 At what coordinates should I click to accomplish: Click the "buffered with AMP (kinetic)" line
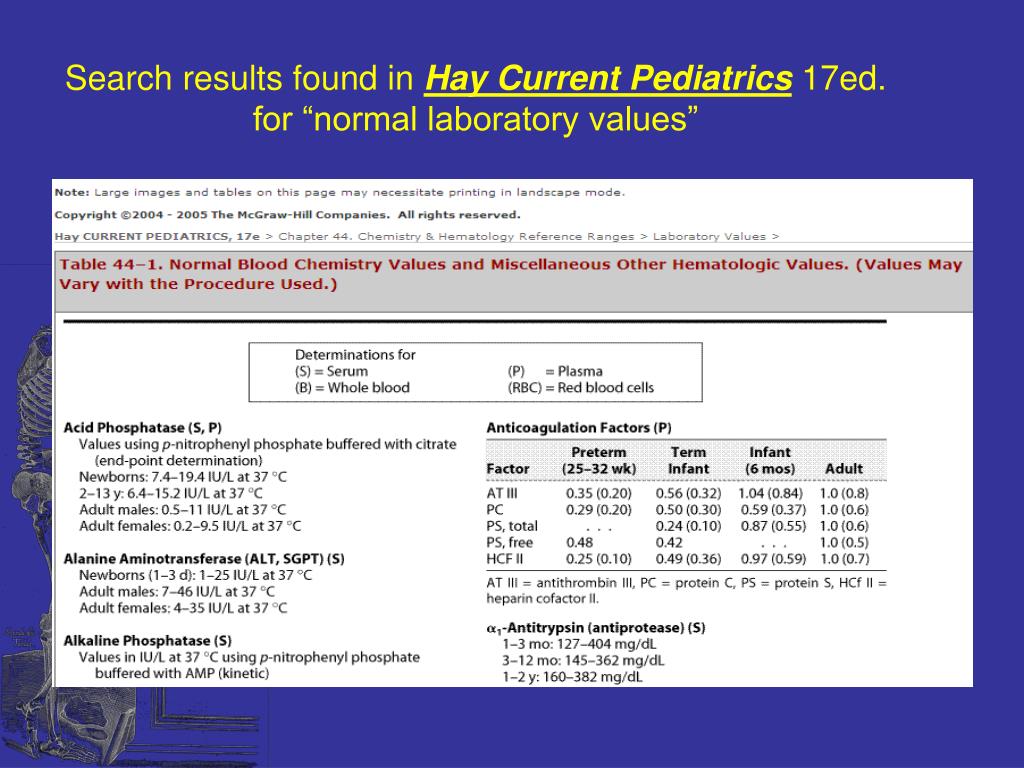(182, 673)
